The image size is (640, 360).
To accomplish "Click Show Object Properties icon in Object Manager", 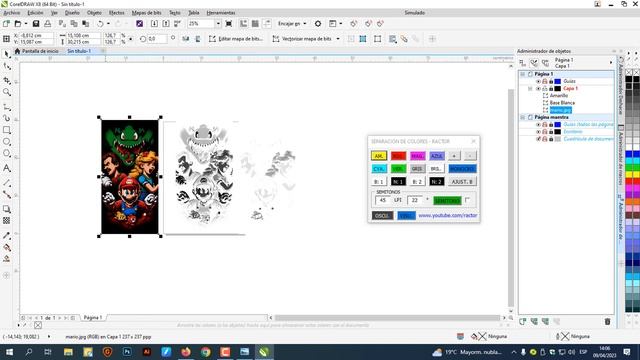I will pos(522,63).
